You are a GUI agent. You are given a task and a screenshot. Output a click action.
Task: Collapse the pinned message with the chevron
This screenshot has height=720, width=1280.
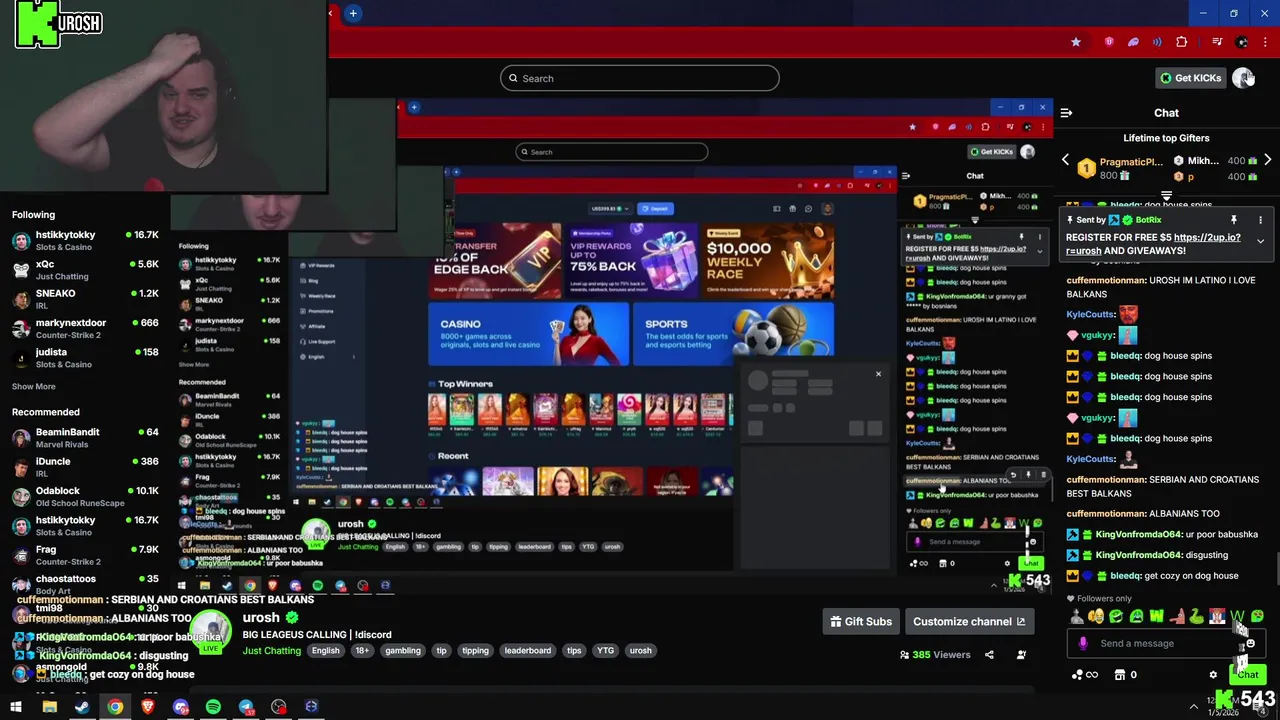tap(1260, 241)
